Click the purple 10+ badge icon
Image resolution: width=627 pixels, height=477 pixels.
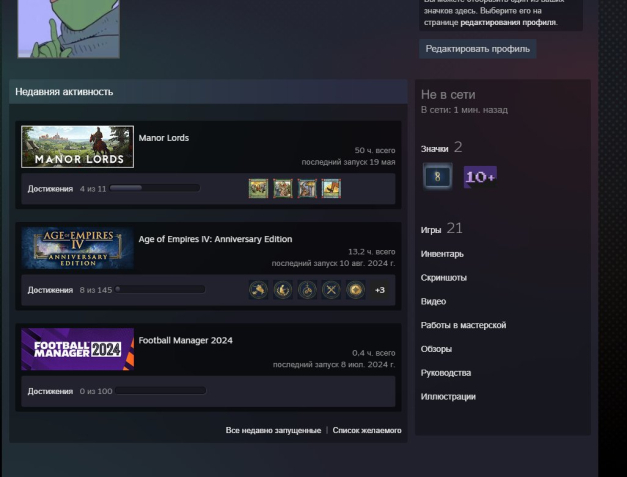click(x=480, y=177)
